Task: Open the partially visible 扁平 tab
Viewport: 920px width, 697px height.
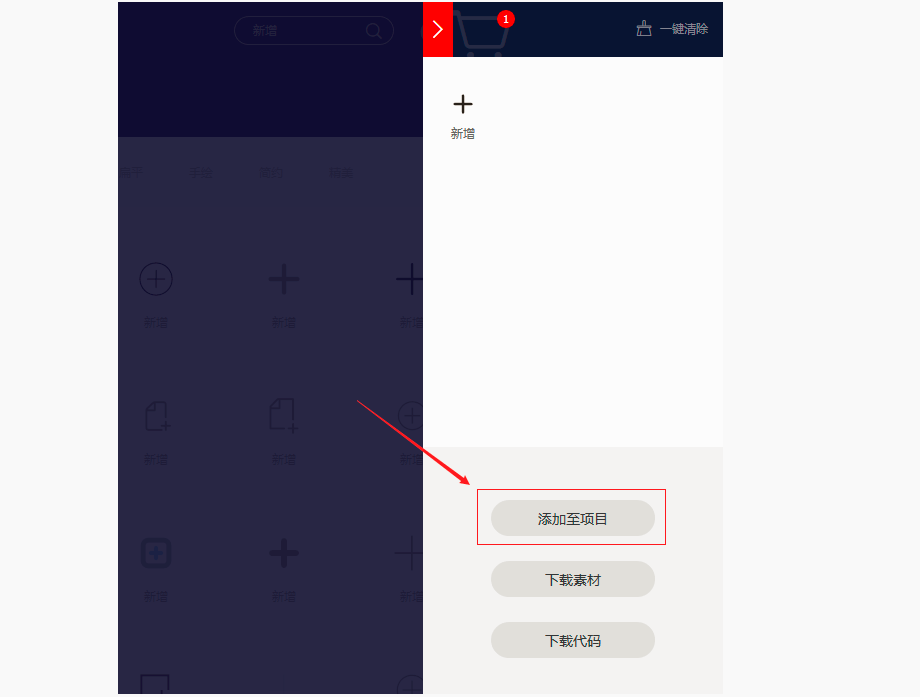Action: pos(131,173)
